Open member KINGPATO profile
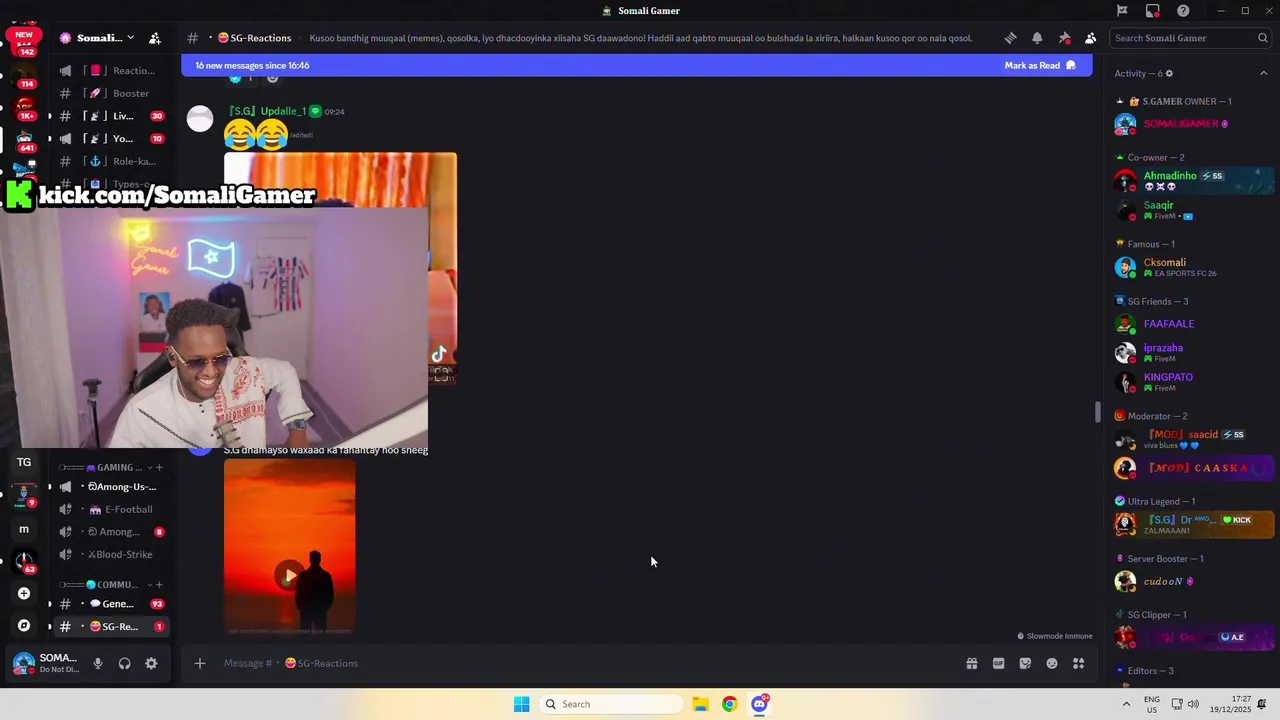Image resolution: width=1280 pixels, height=720 pixels. pyautogui.click(x=1193, y=381)
